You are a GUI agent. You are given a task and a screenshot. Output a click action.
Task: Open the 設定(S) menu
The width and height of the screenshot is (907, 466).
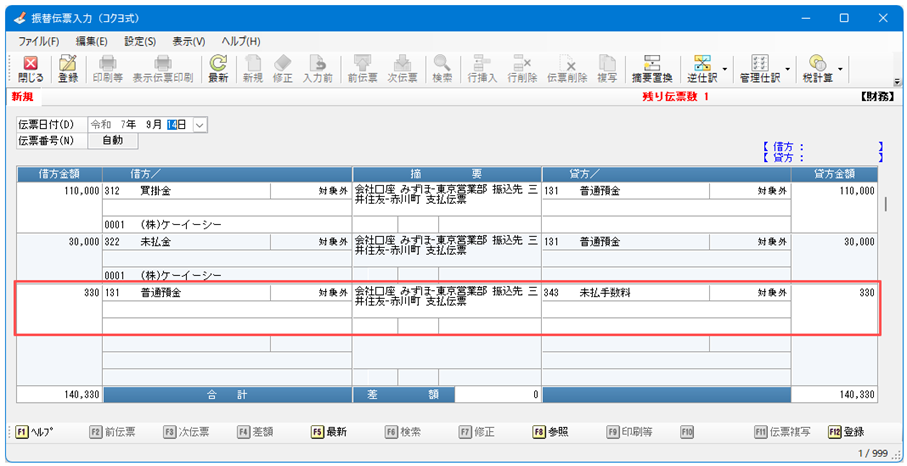[140, 41]
